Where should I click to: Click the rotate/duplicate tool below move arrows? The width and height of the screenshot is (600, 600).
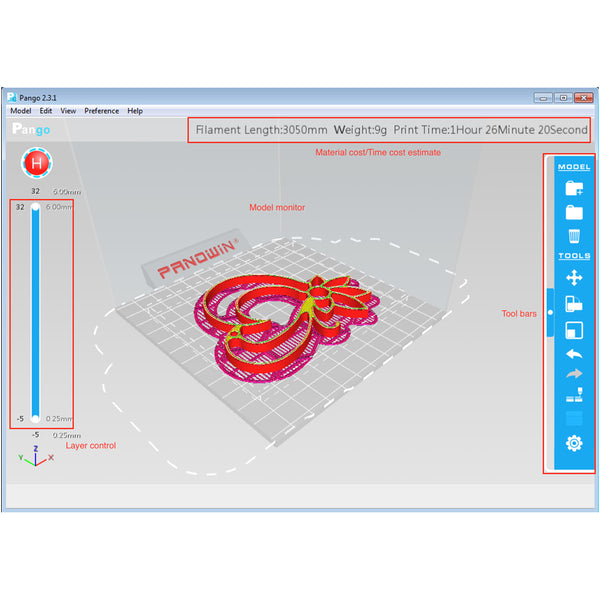(574, 304)
